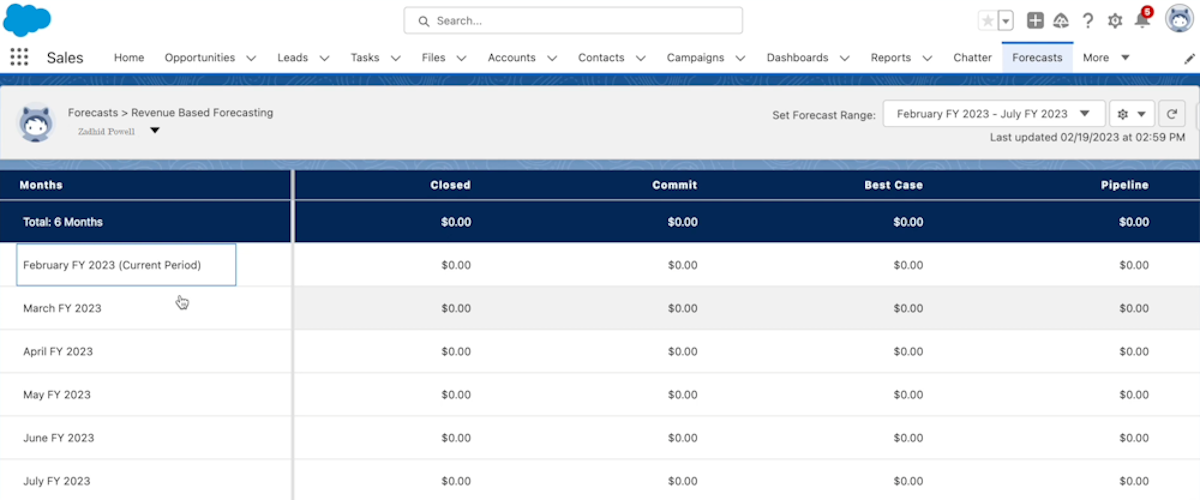Click into the global Search field
This screenshot has height=500, width=1200.
(573, 20)
